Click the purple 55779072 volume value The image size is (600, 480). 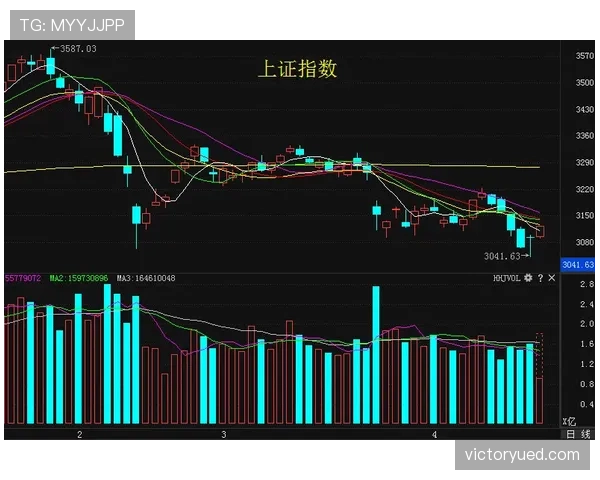pos(23,278)
